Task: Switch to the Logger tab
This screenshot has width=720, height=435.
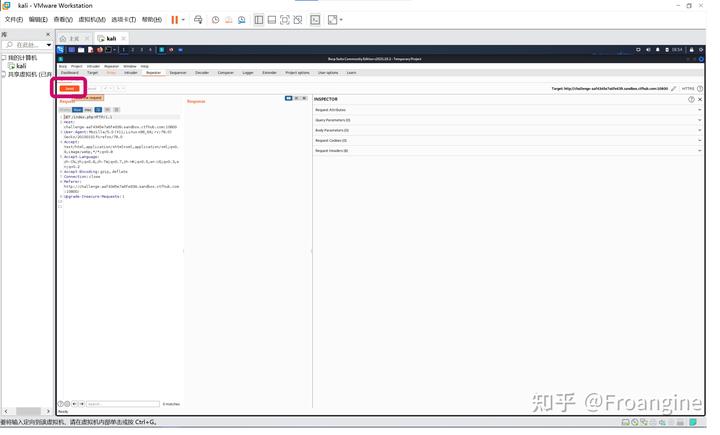Action: click(x=248, y=73)
